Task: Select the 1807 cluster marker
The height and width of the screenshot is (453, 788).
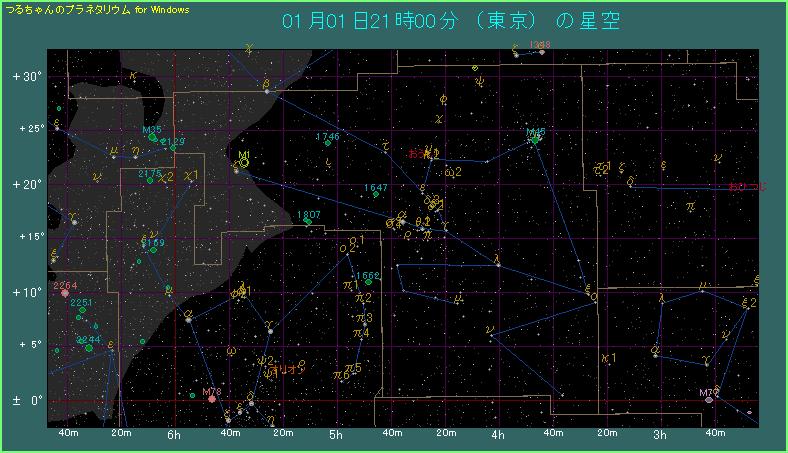Action: [x=309, y=222]
